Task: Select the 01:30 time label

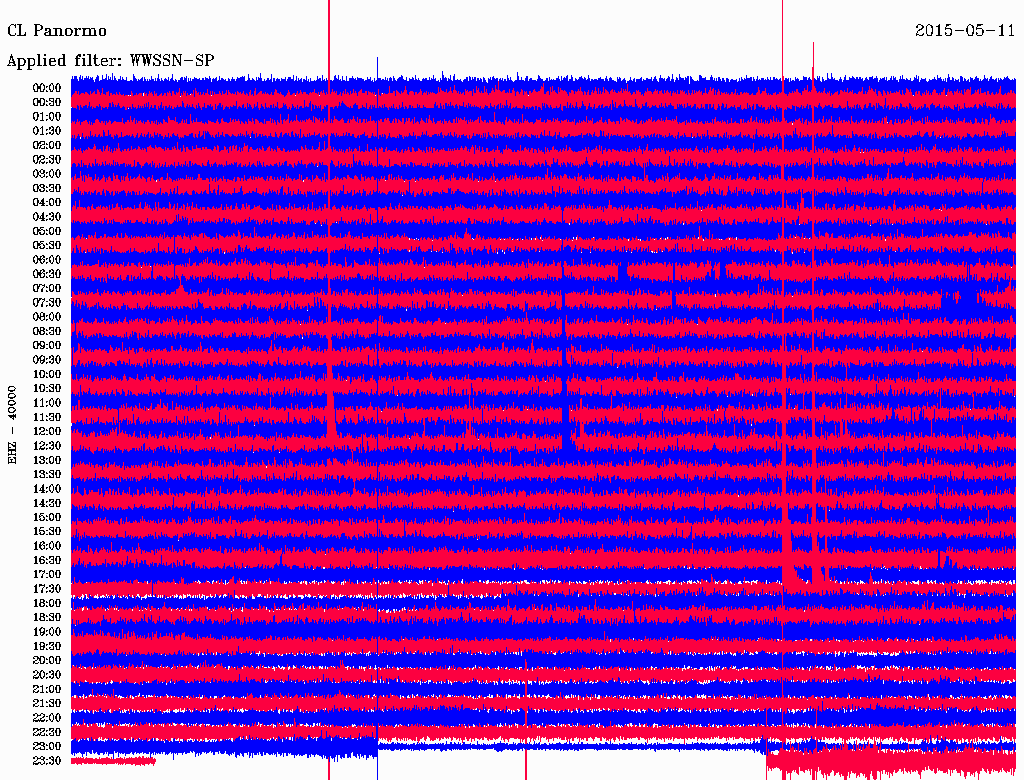Action: click(x=47, y=131)
